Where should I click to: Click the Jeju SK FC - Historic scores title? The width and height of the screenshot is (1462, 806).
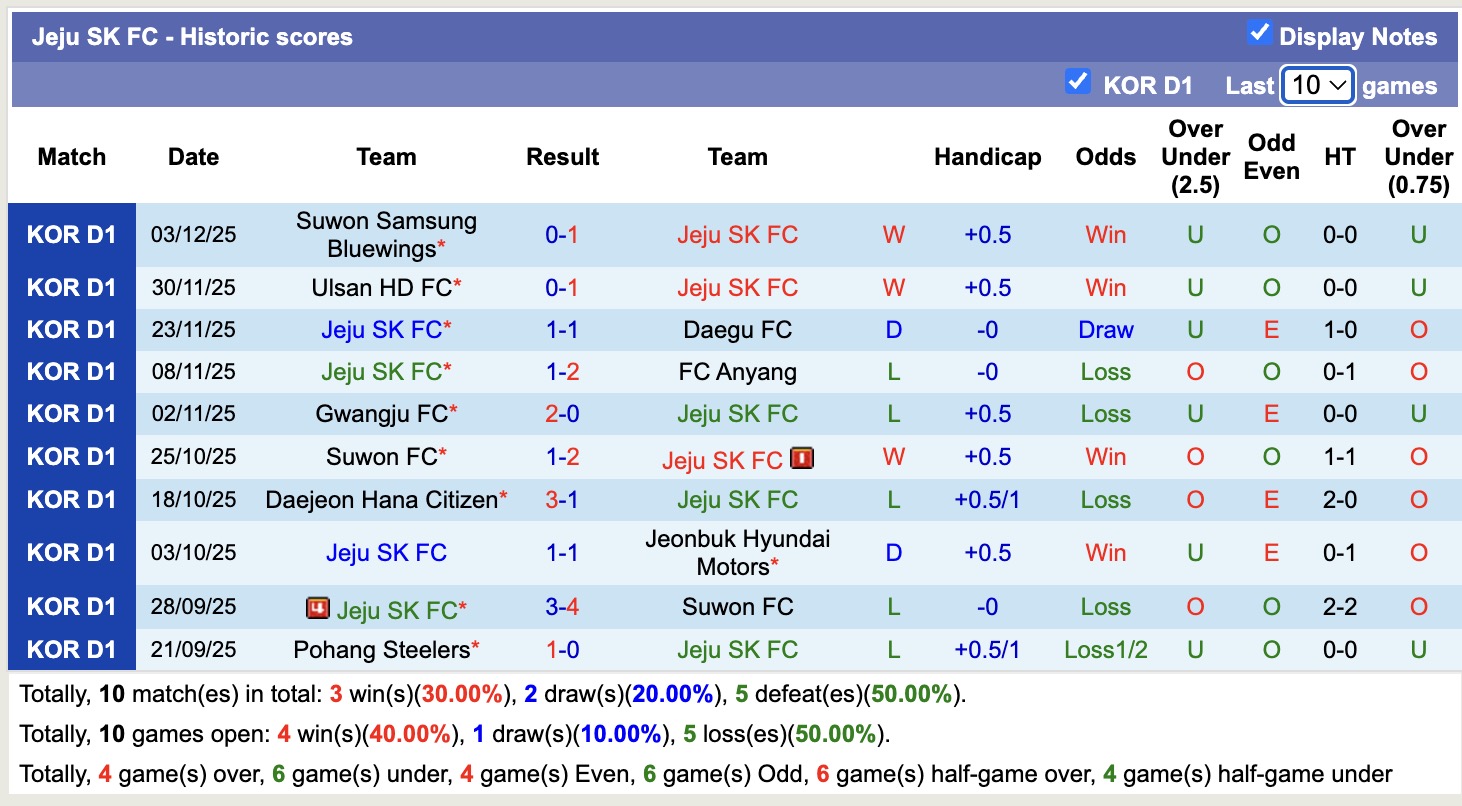coord(192,37)
